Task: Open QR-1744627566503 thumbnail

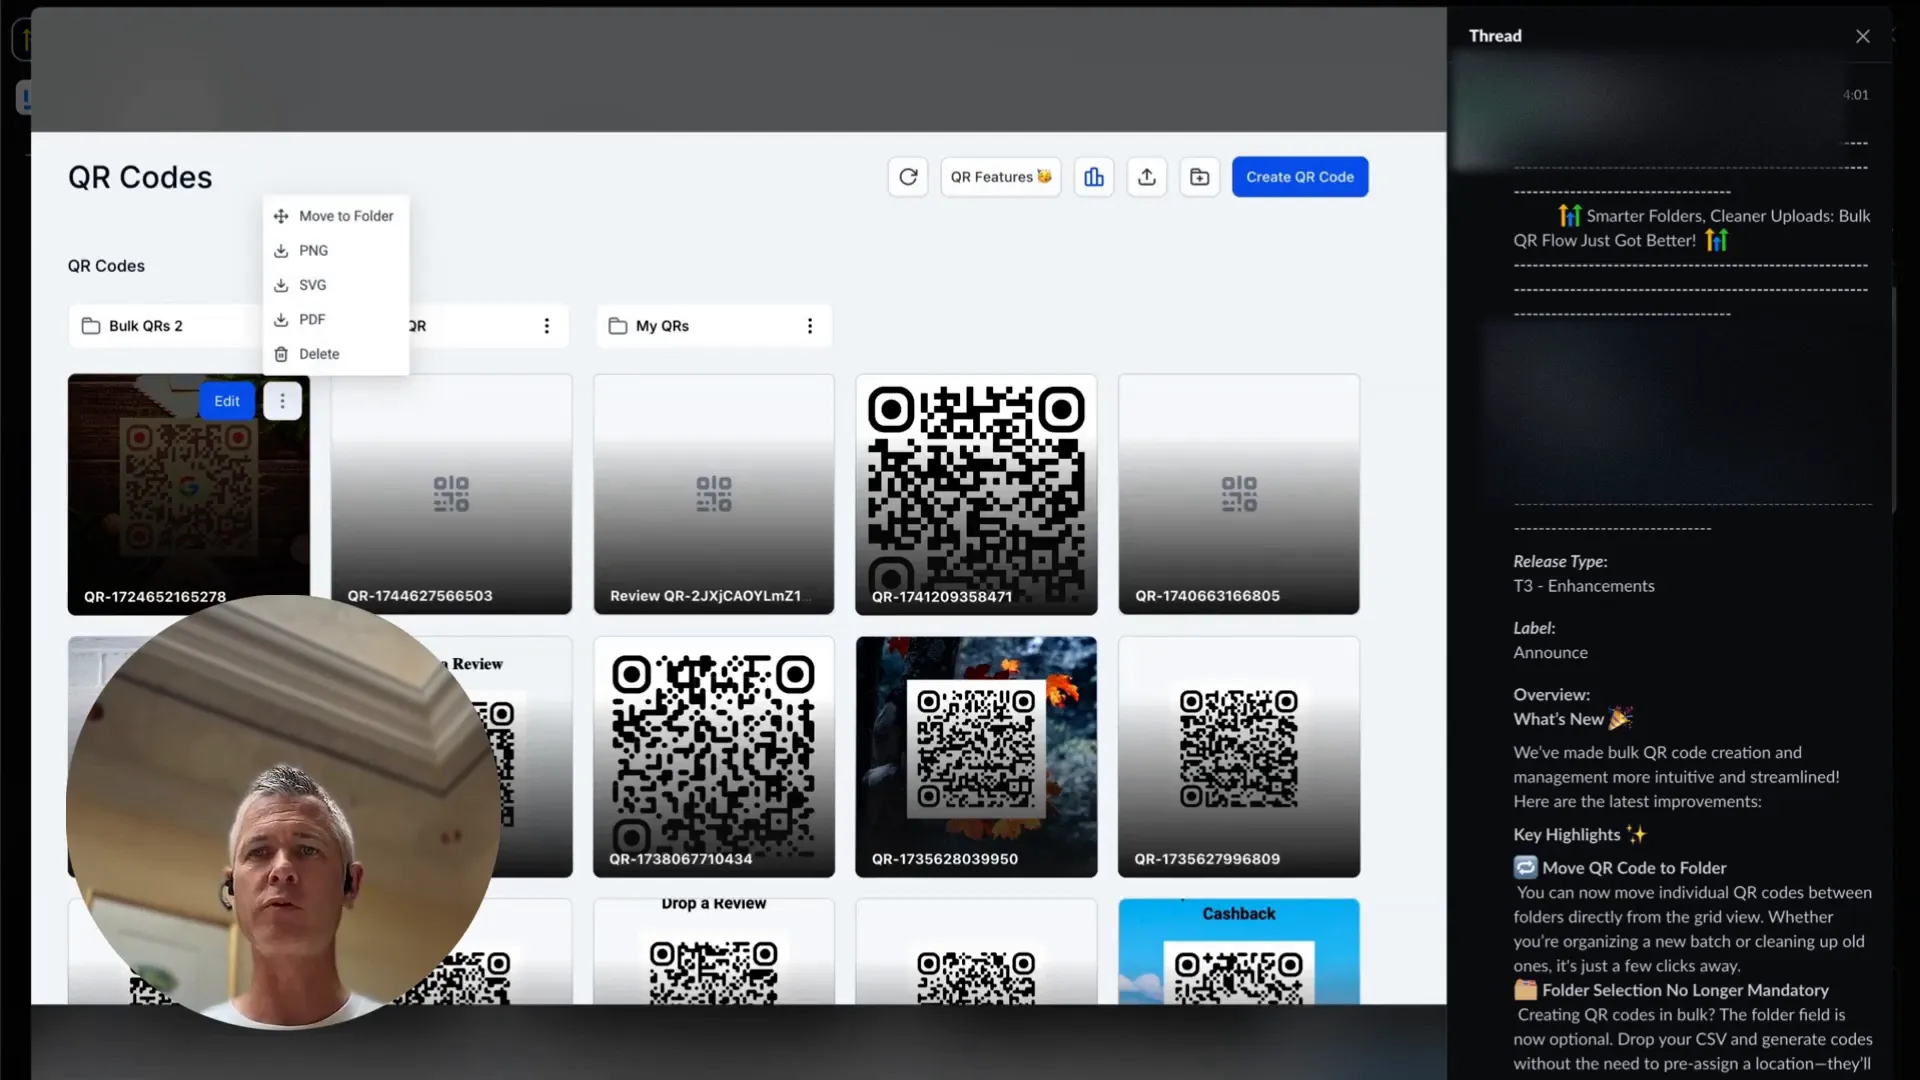Action: coord(451,494)
